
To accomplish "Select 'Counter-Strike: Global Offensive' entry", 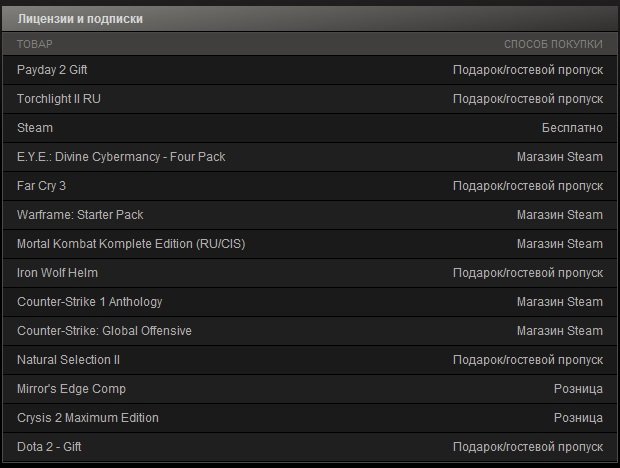I will (310, 331).
